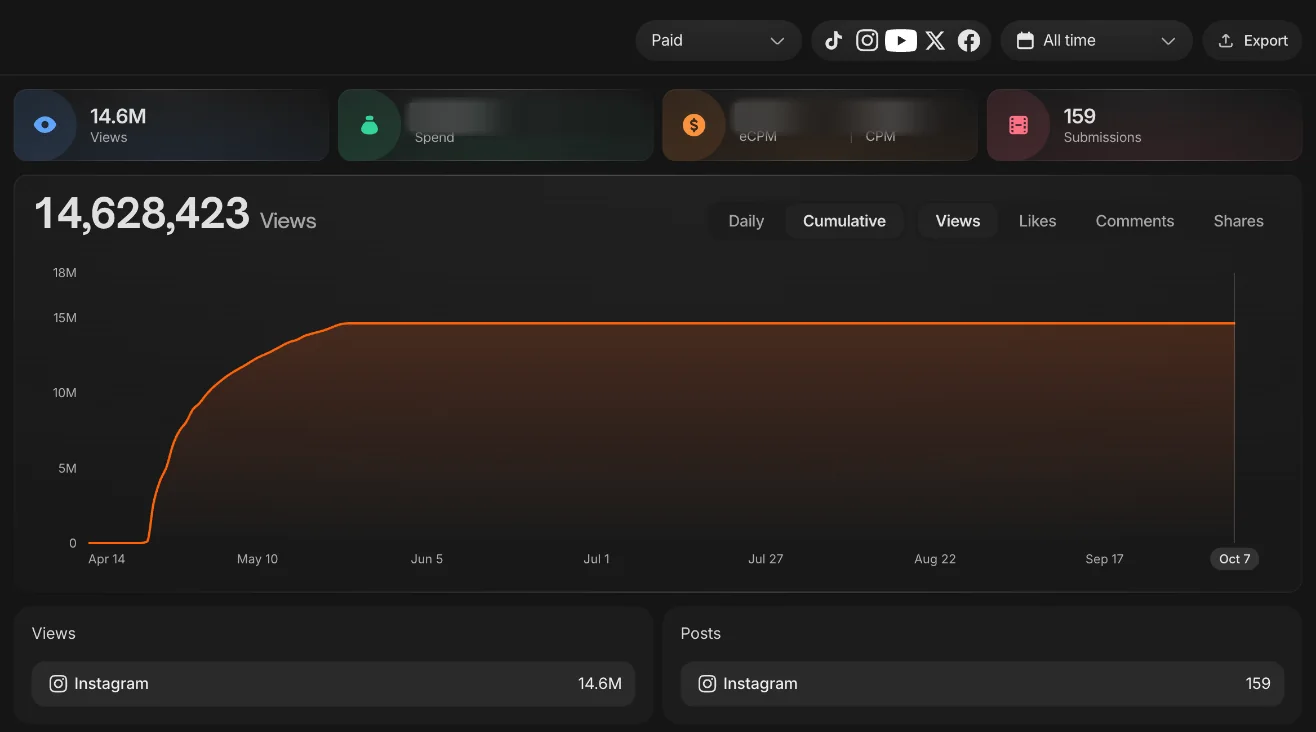Select the Shares metric tab

click(1238, 221)
